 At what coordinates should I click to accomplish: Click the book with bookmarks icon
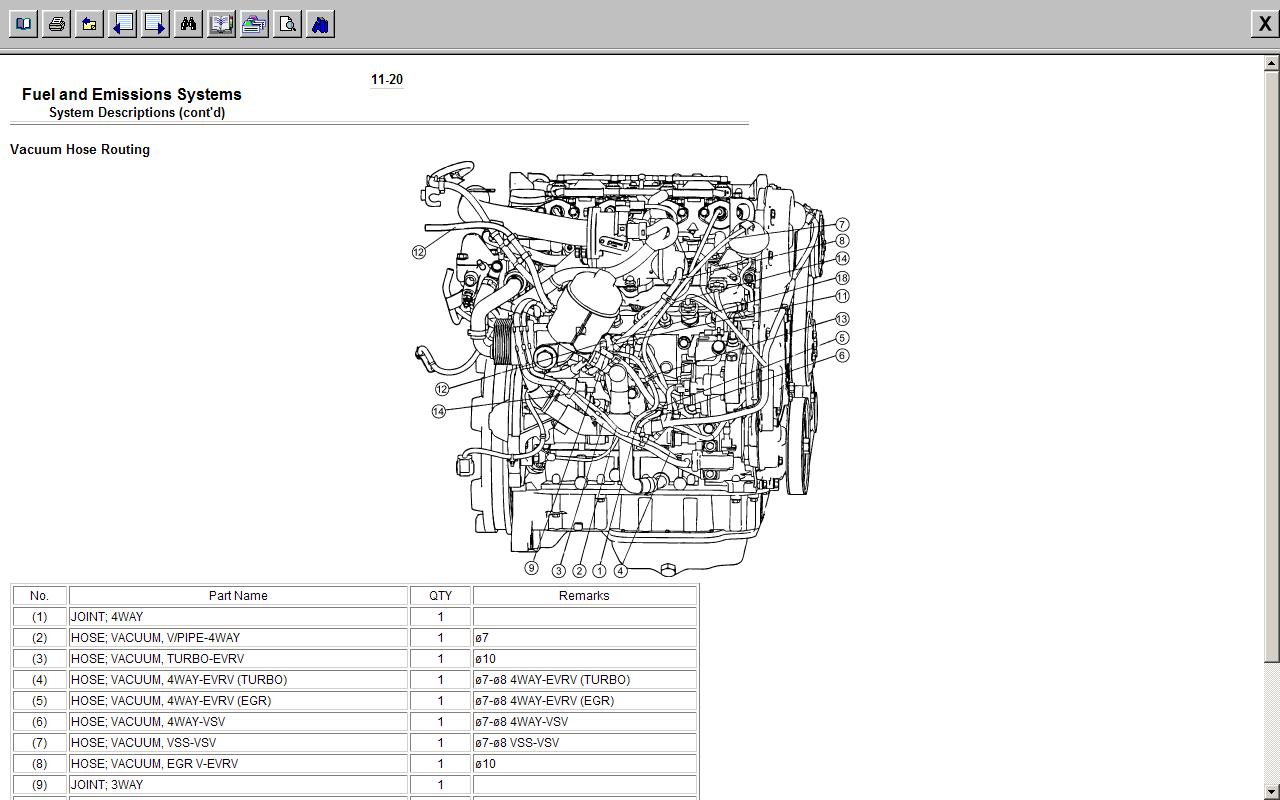(x=221, y=24)
